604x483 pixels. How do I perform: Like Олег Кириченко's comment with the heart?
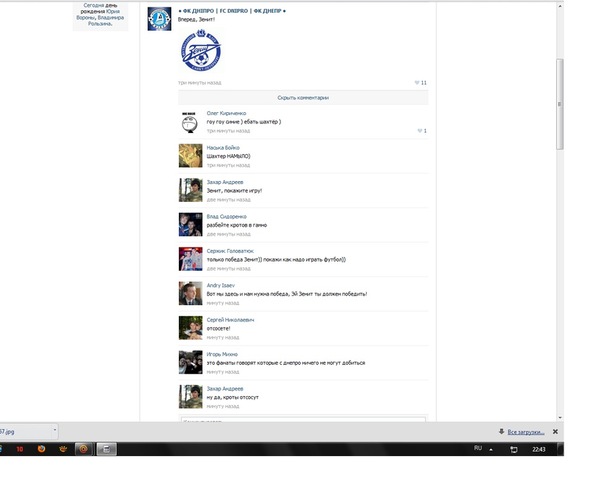[421, 131]
